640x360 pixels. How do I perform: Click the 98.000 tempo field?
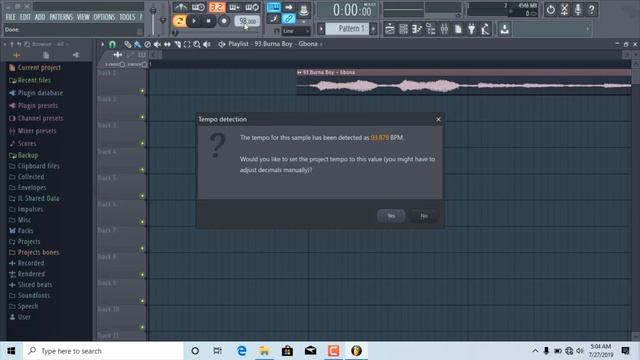(247, 21)
